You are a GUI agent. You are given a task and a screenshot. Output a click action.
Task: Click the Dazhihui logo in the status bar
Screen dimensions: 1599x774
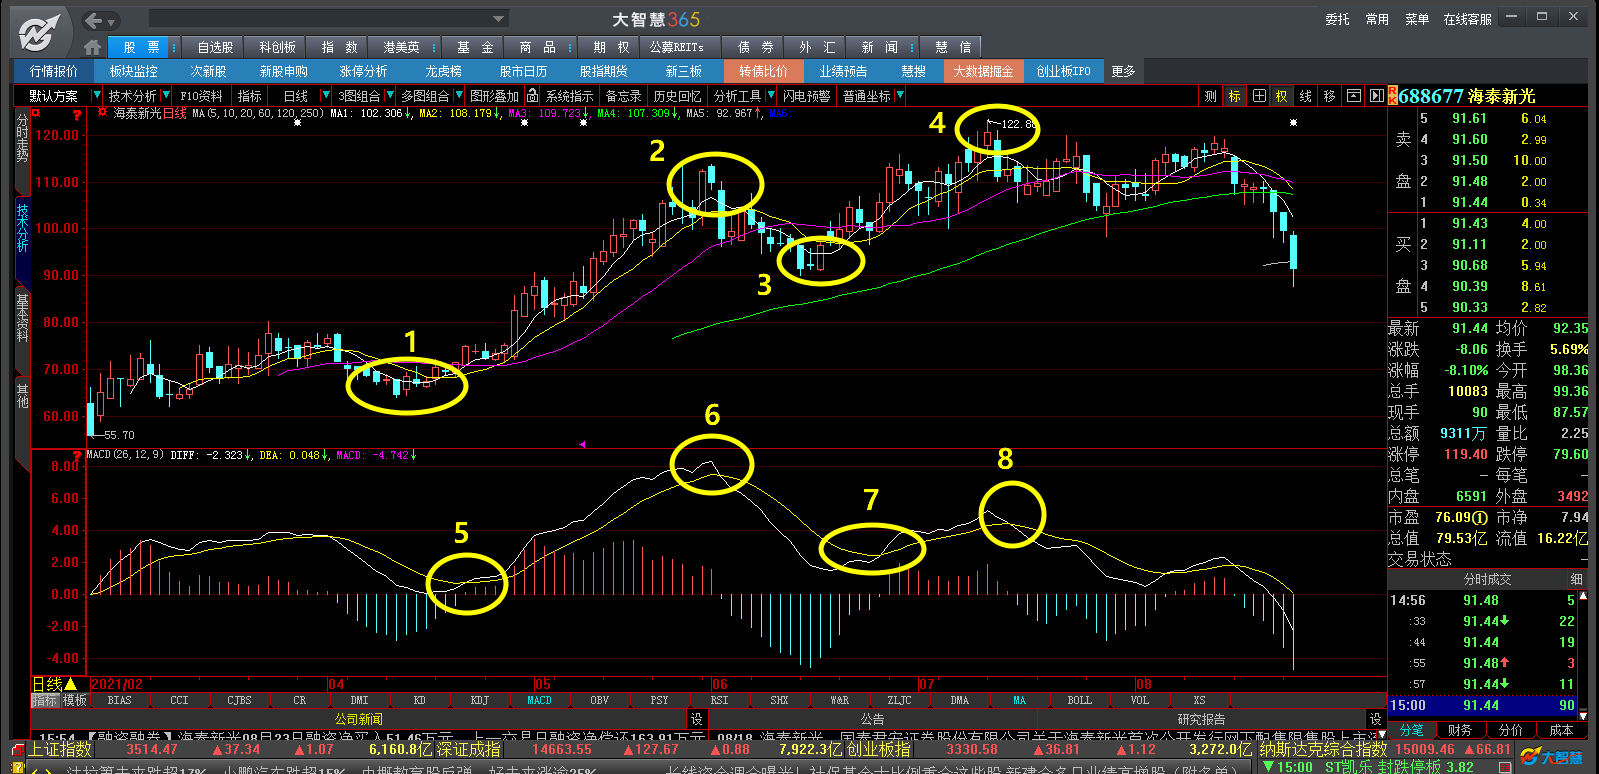pos(1553,757)
